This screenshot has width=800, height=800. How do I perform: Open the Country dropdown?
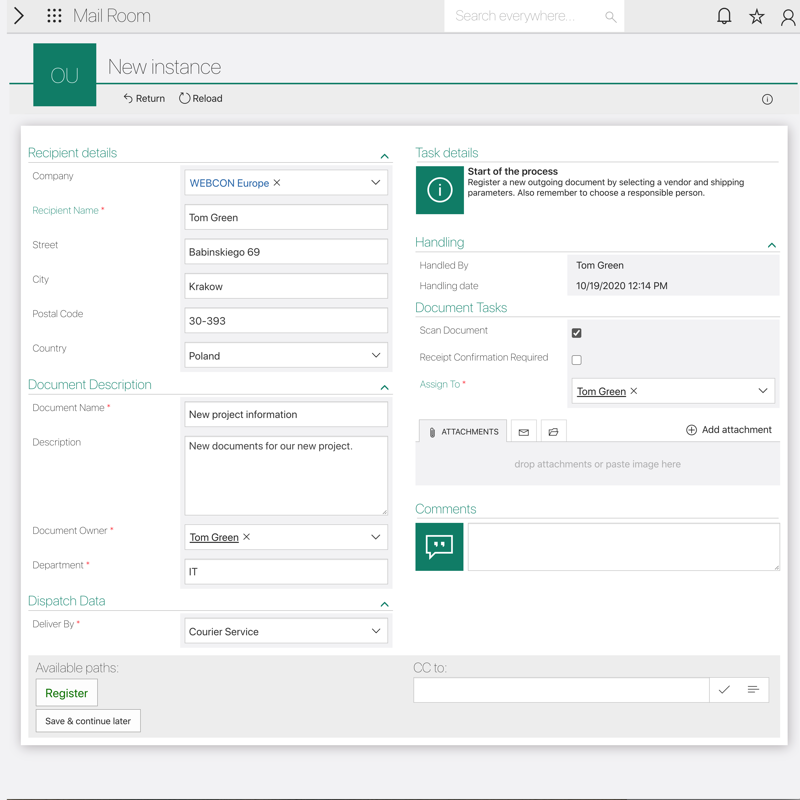point(376,356)
